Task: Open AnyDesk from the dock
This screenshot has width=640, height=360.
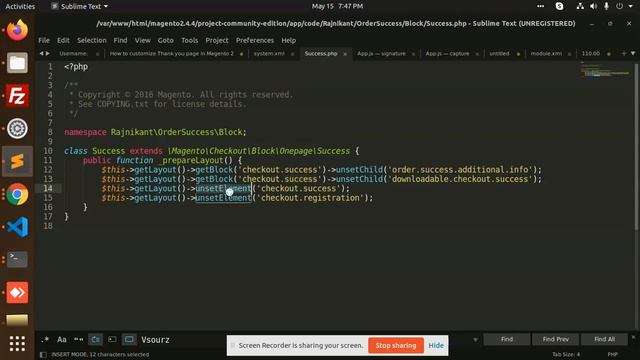Action: pos(17,293)
